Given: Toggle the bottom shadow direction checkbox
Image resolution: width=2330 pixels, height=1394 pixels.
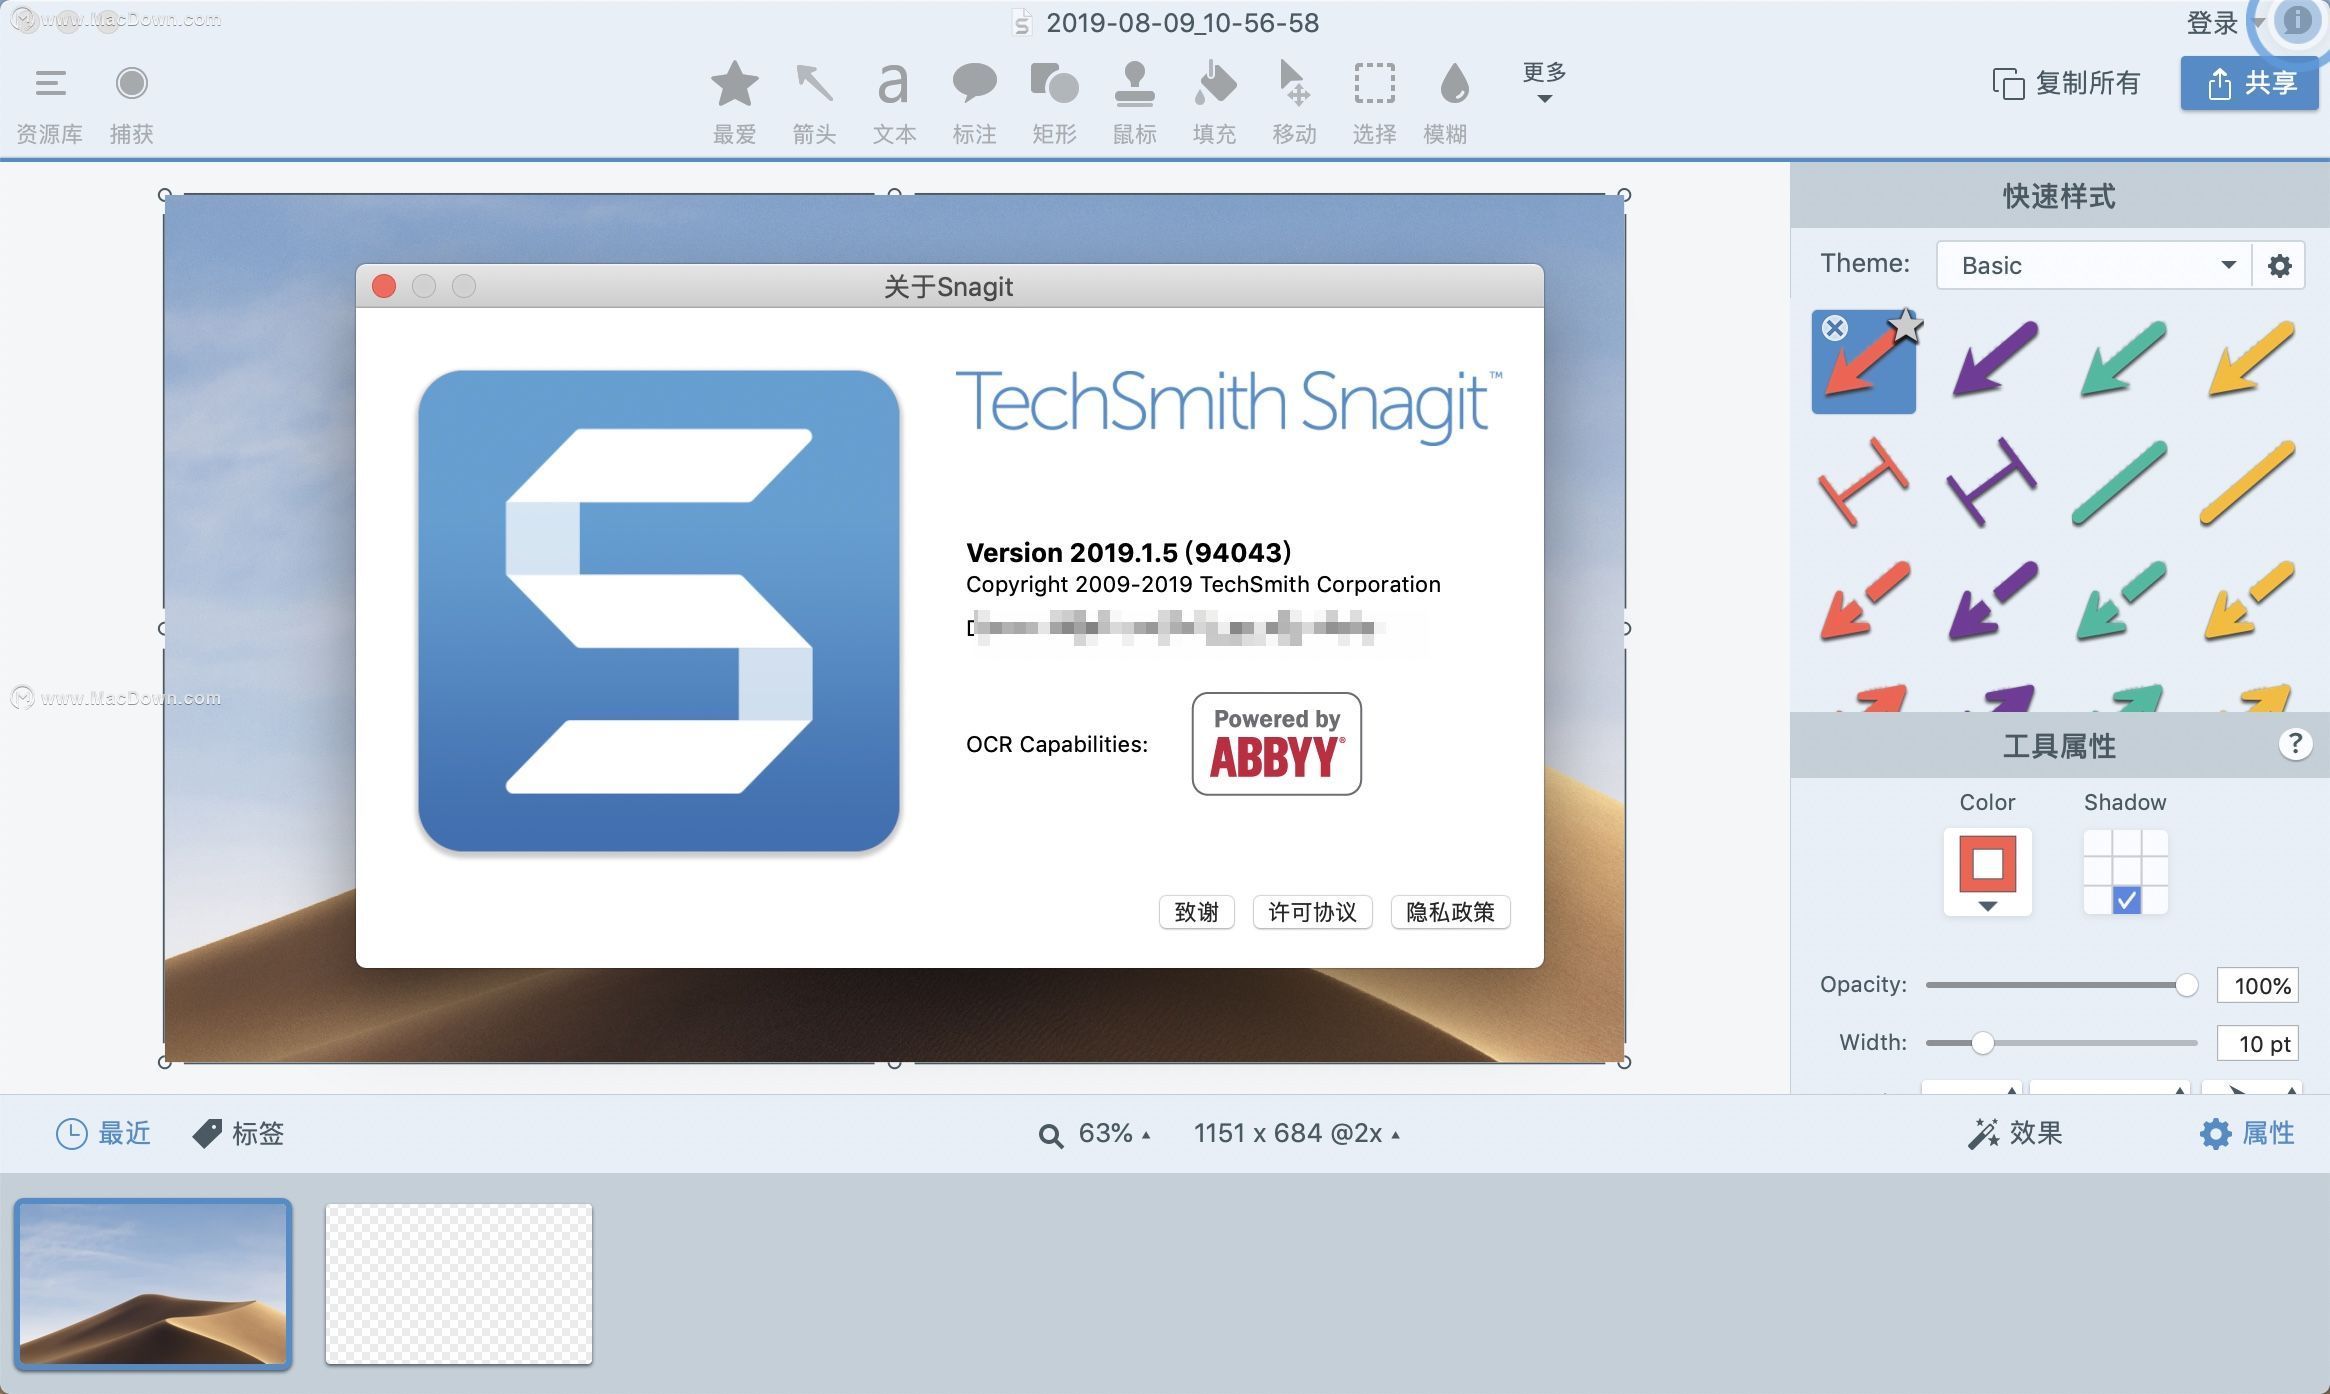Looking at the screenshot, I should pos(2126,900).
